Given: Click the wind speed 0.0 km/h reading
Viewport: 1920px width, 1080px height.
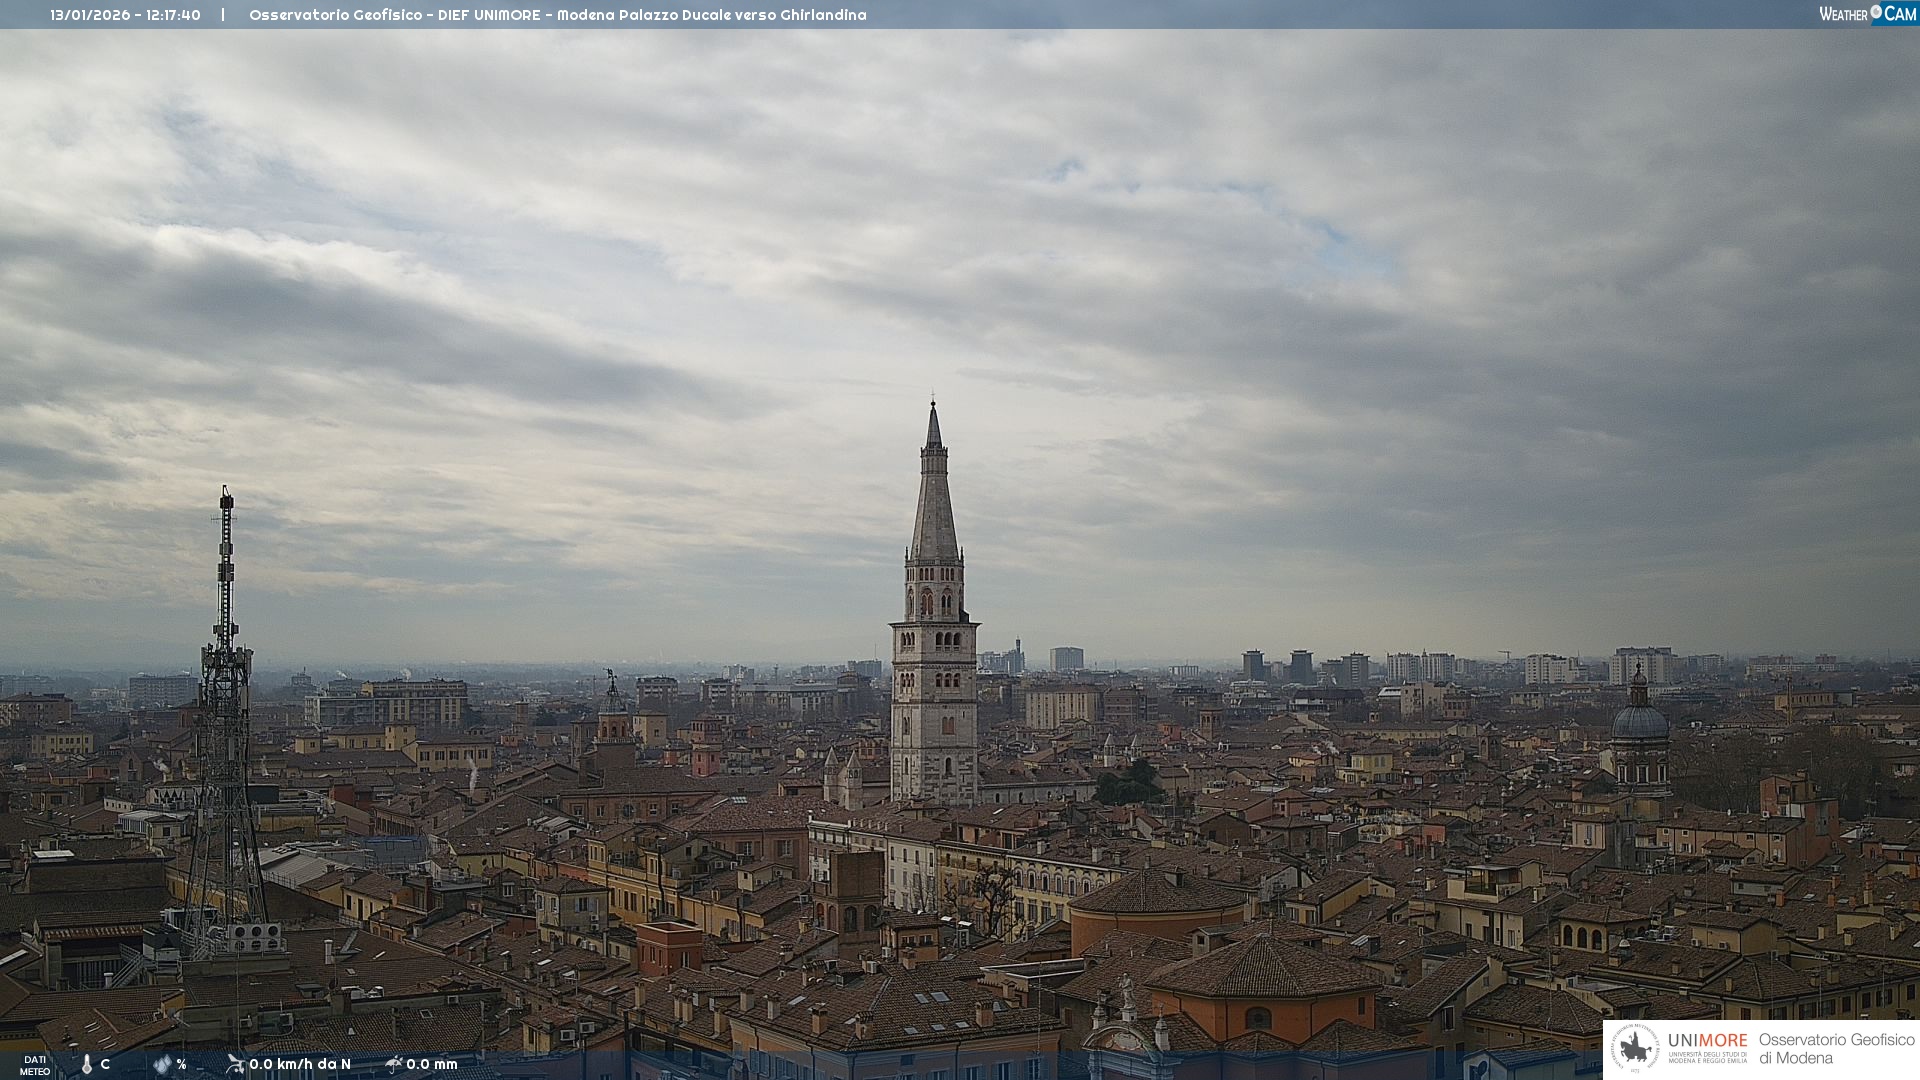Looking at the screenshot, I should (x=300, y=1065).
